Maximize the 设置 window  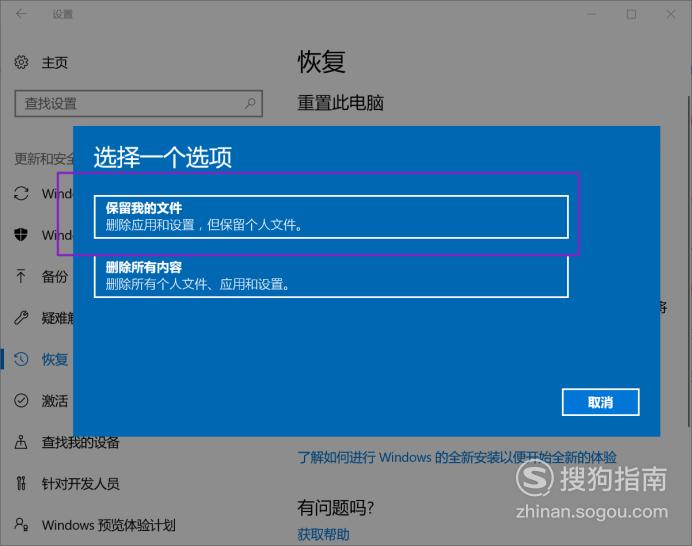tap(631, 14)
